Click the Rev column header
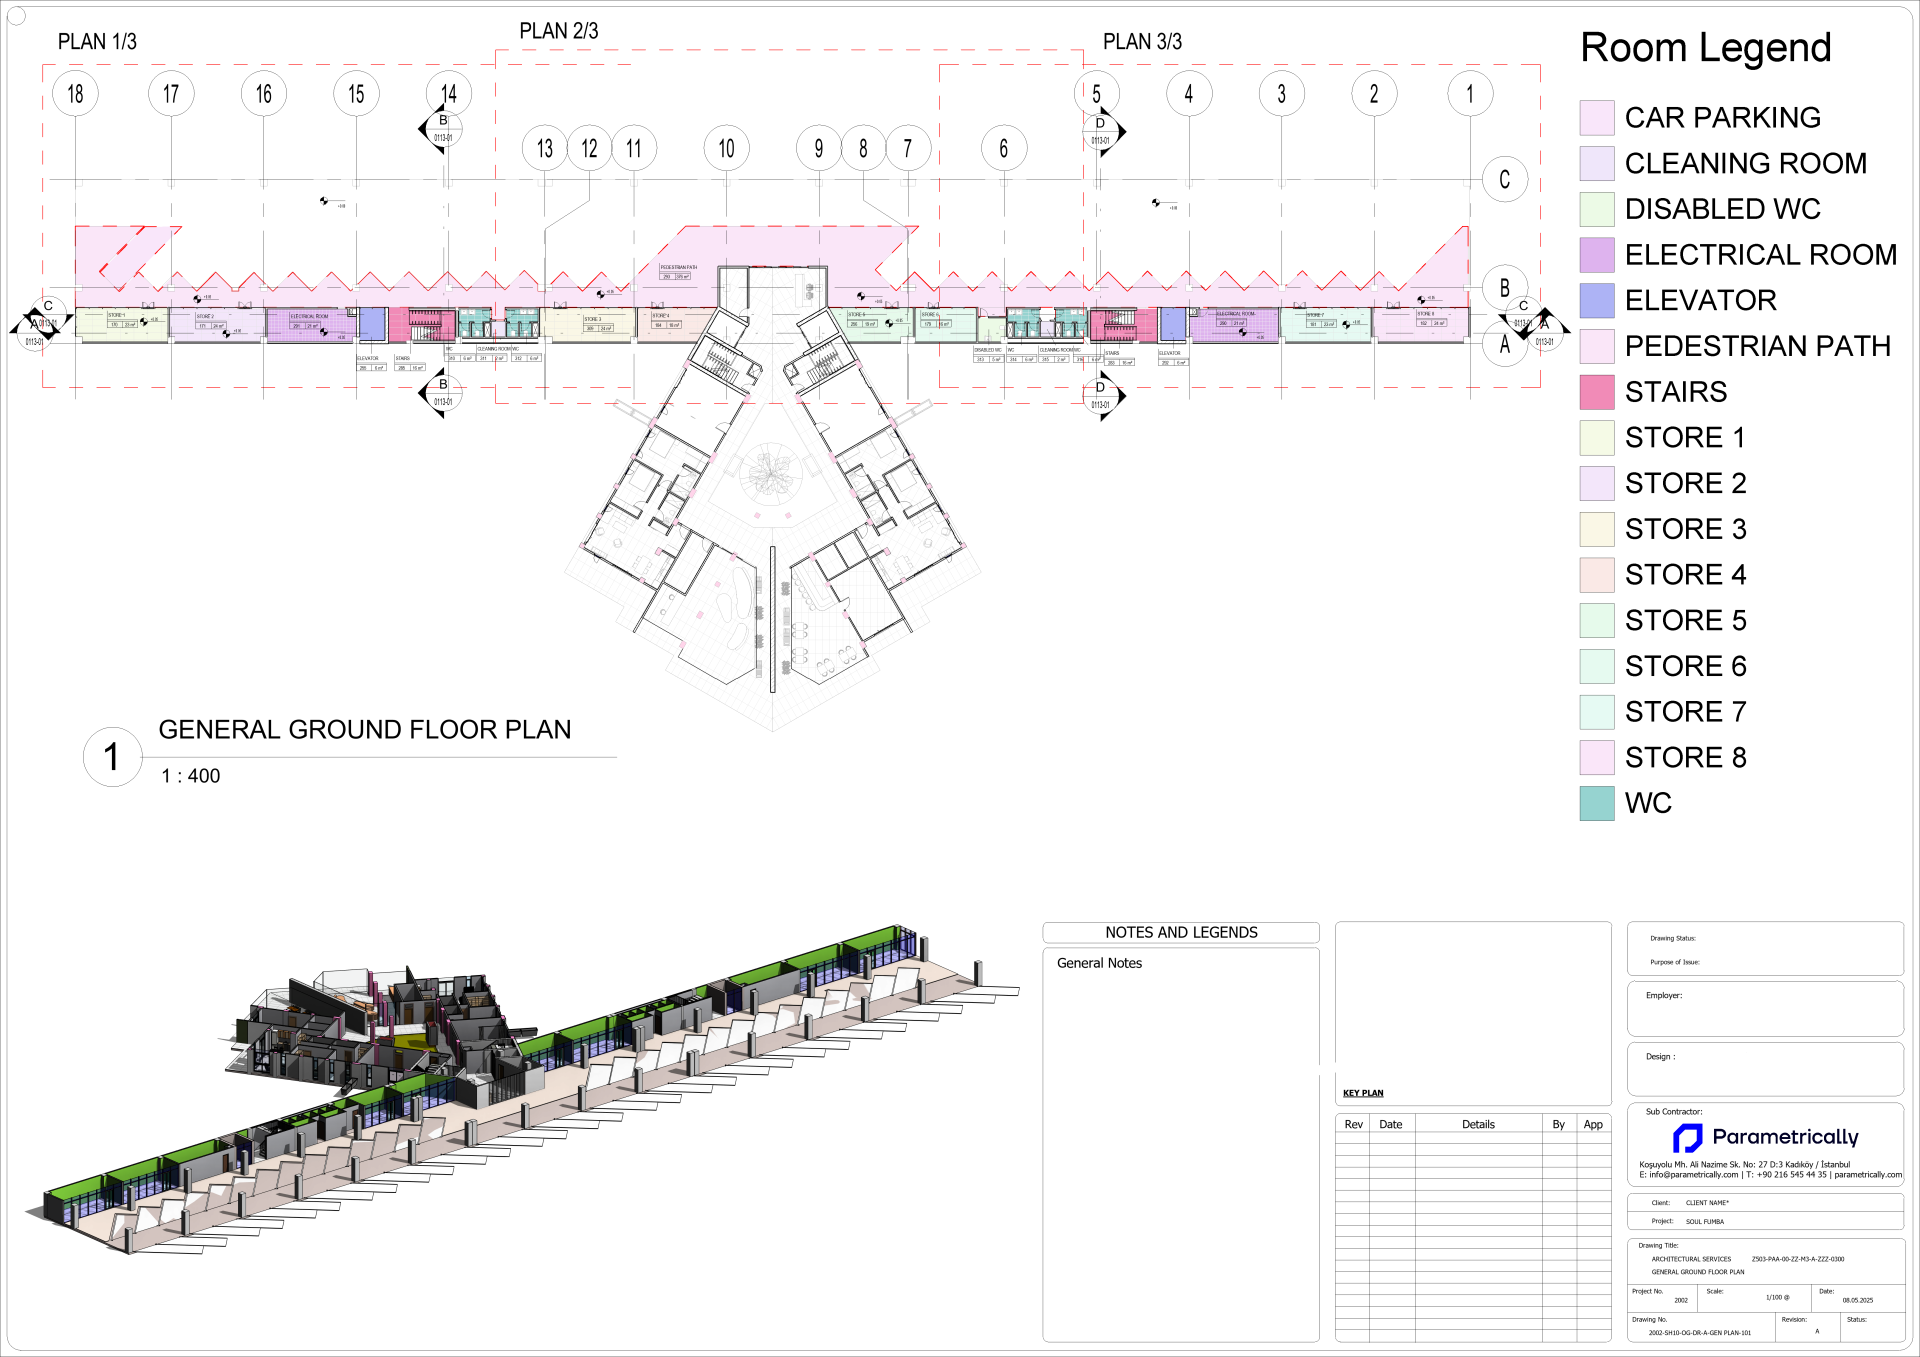The image size is (1920, 1357). [x=1353, y=1124]
